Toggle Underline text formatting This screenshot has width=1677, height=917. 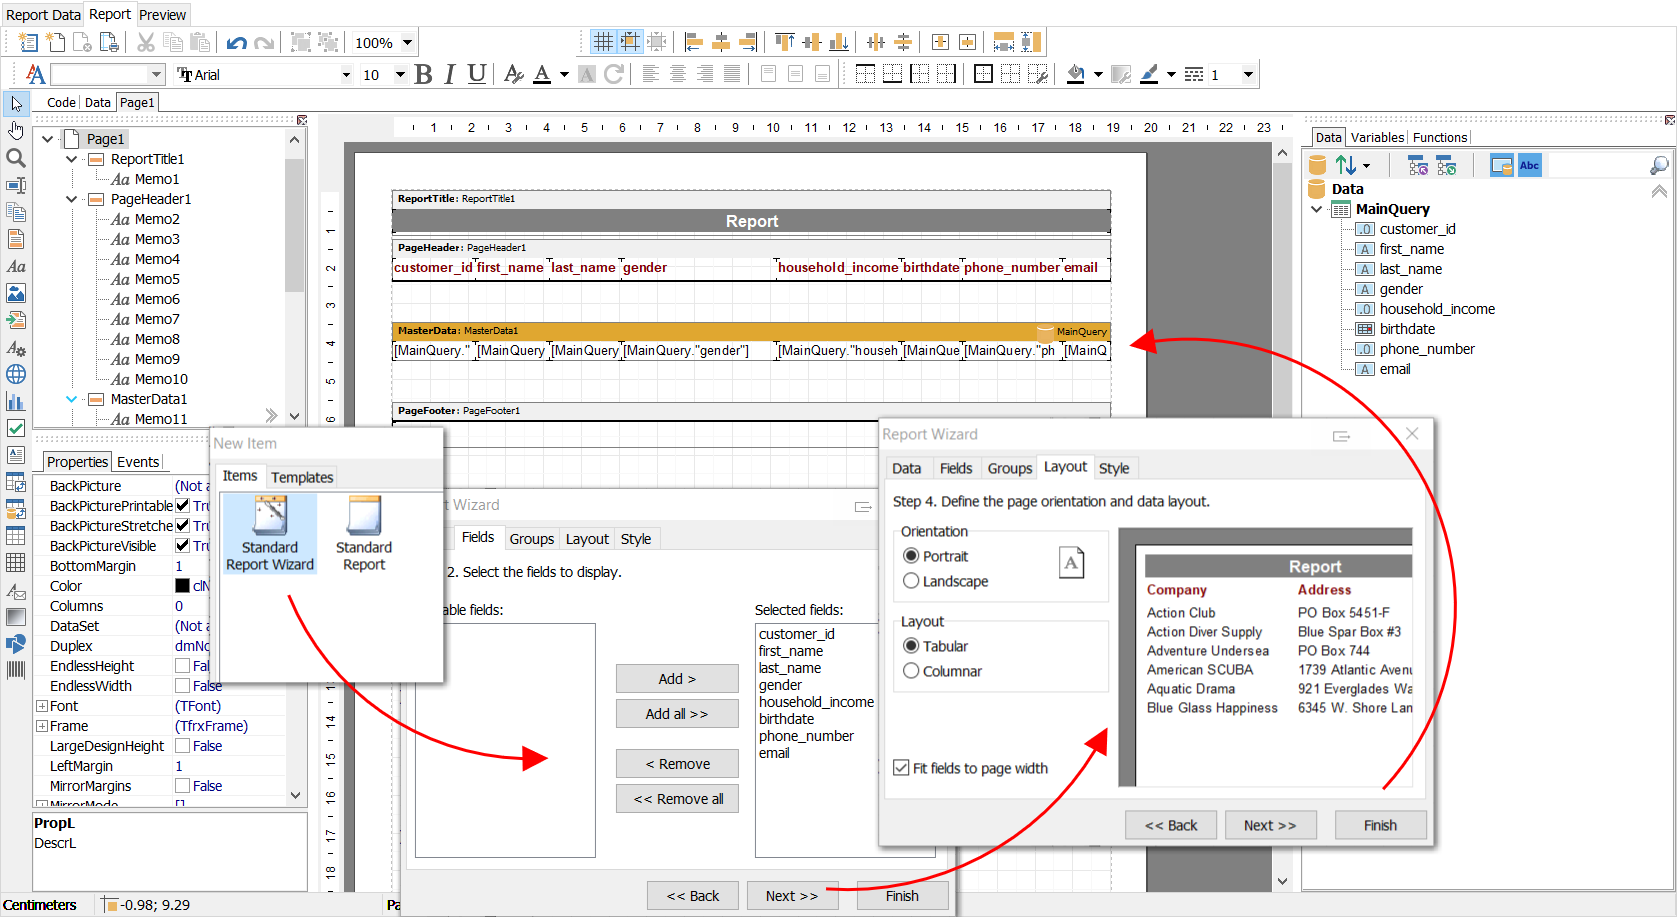(x=476, y=74)
